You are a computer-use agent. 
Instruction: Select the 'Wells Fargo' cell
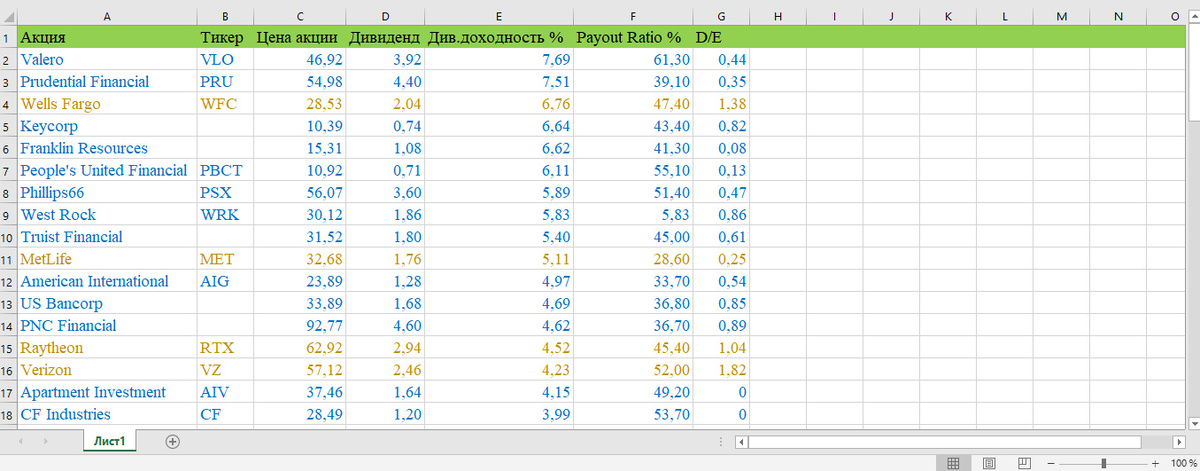[107, 104]
